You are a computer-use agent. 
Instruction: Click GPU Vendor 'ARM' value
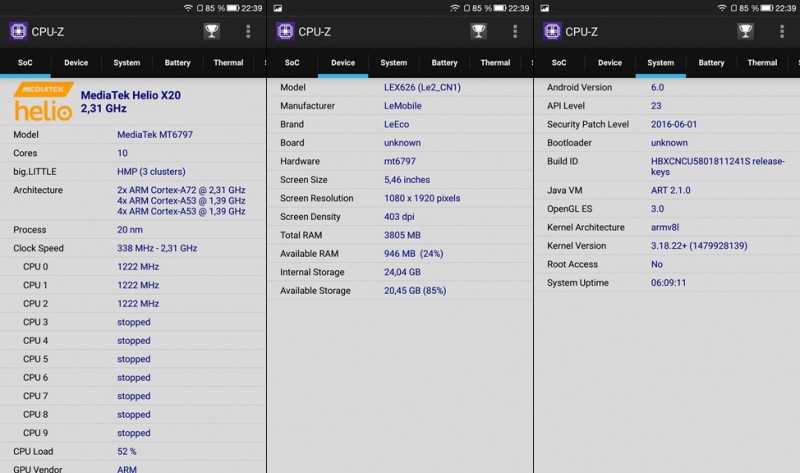point(127,468)
